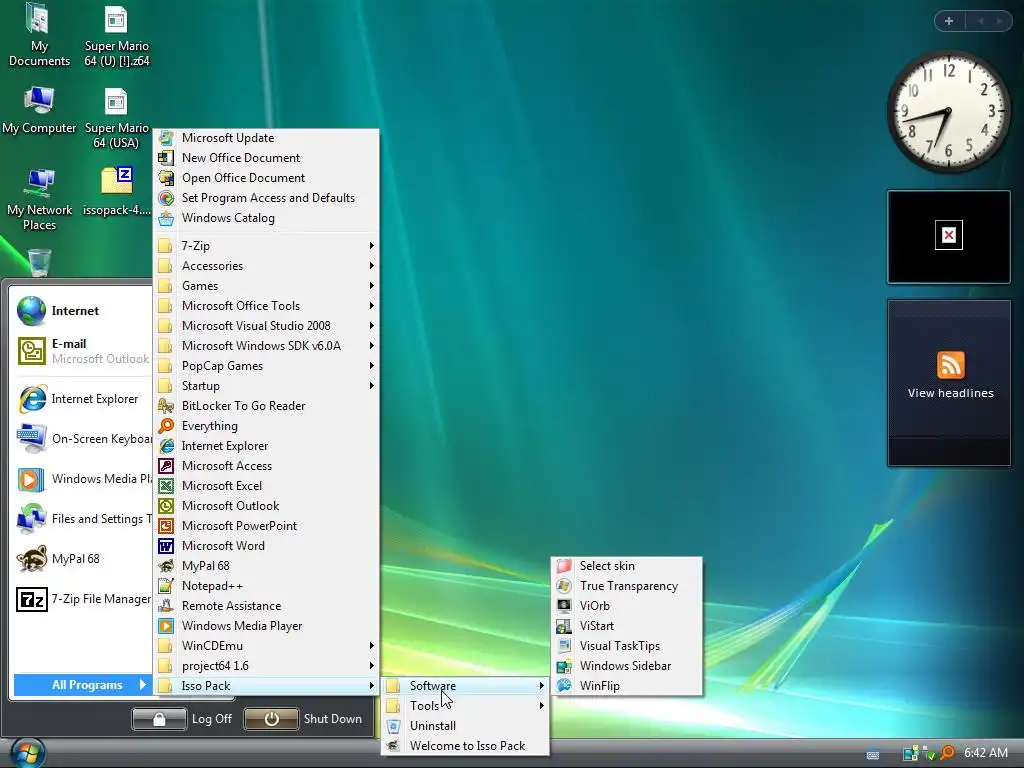
Task: Open the Tools submenu in Isso Pack
Action: (465, 705)
